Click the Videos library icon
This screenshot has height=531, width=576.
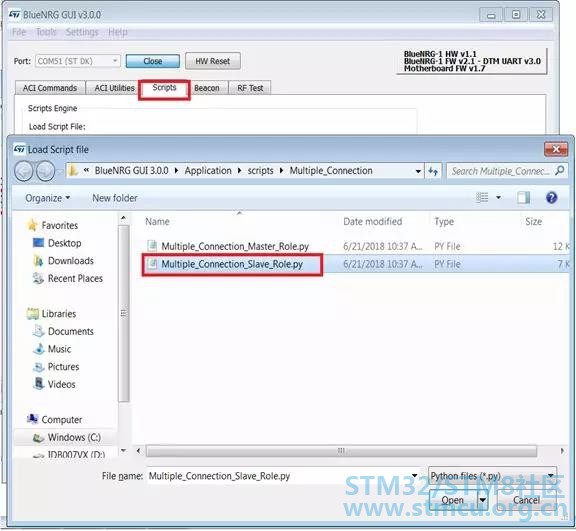point(38,384)
